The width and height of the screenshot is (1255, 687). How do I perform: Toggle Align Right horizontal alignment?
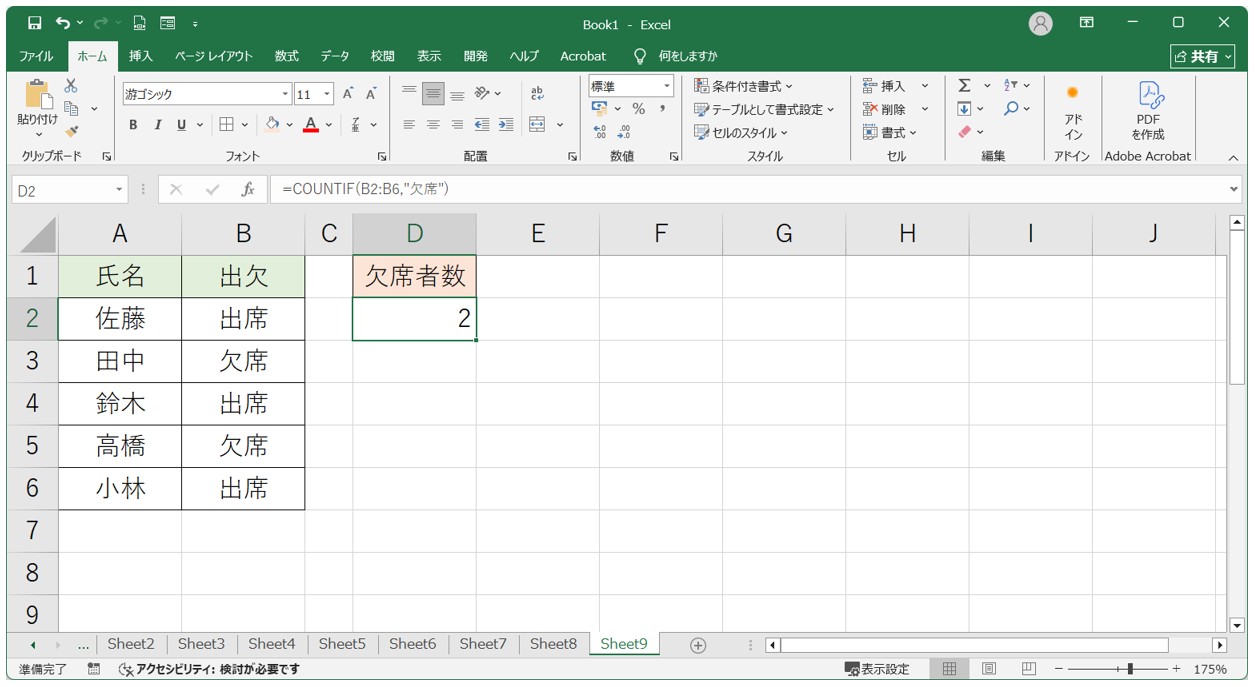457,125
